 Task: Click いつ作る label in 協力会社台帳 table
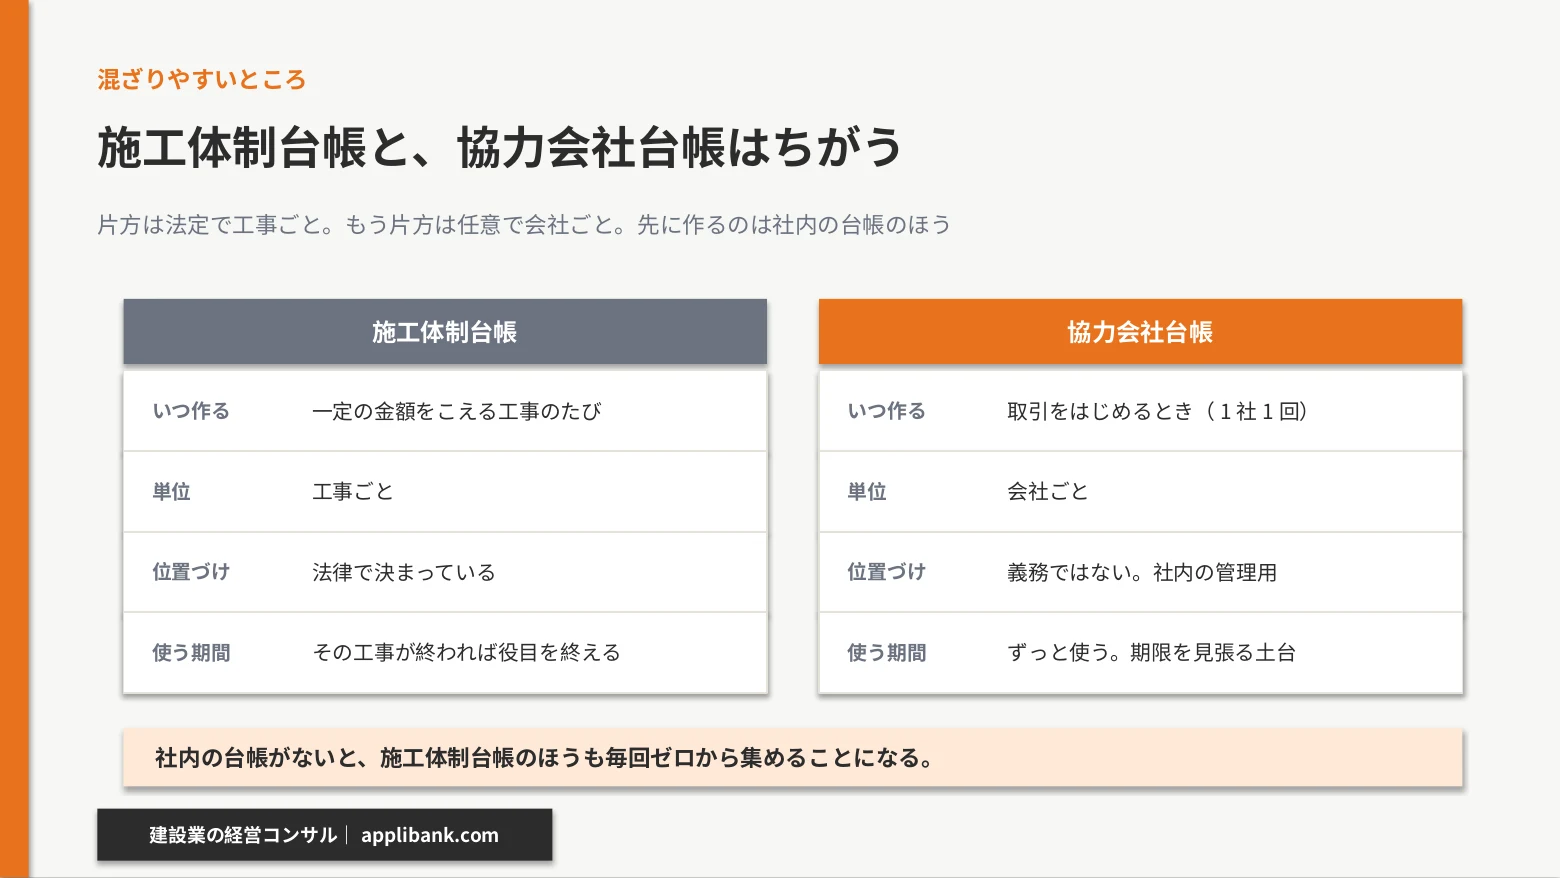click(x=886, y=411)
